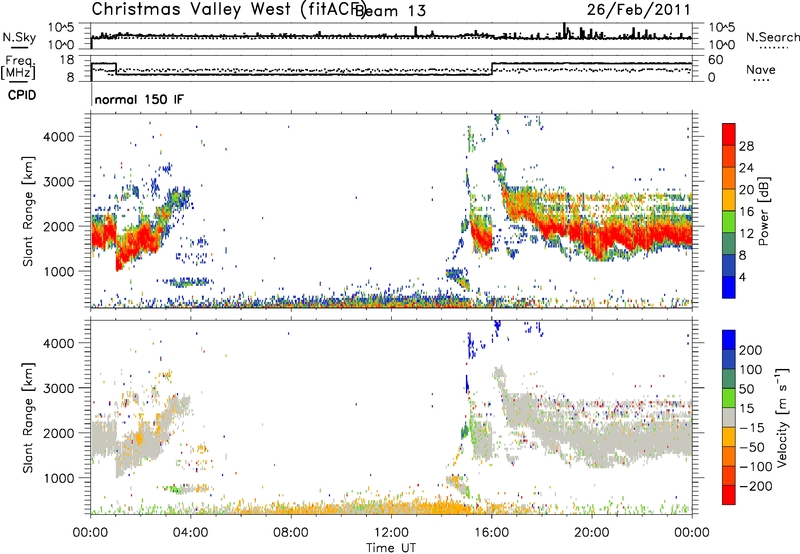
Task: Click the '16:00' time axis label
Action: [x=491, y=533]
